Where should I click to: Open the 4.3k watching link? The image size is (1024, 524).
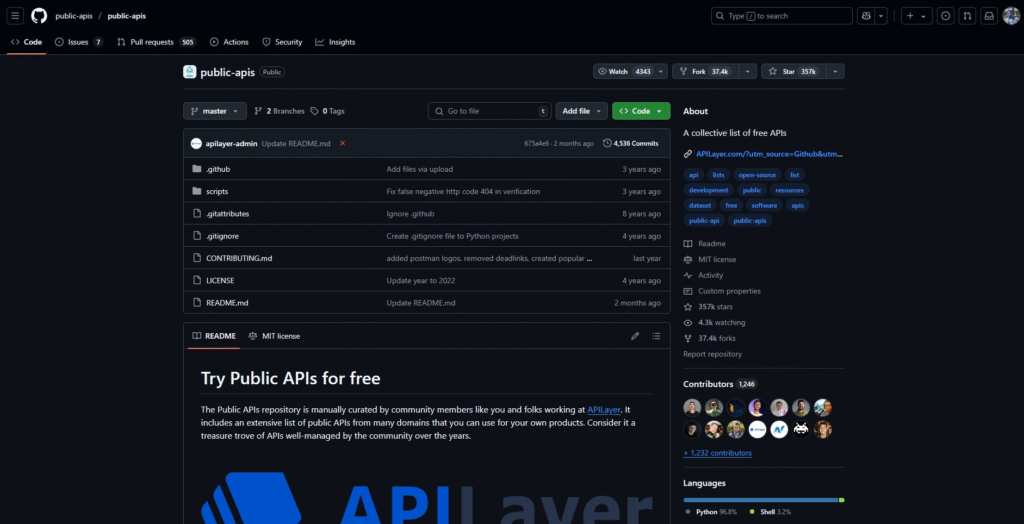tap(714, 322)
